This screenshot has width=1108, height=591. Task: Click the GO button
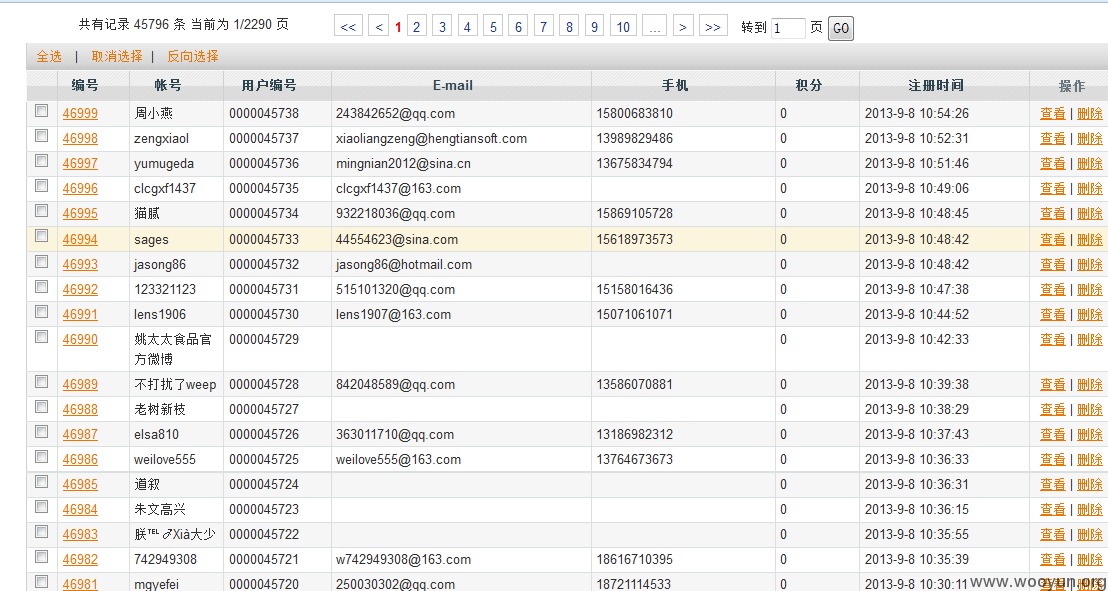tap(840, 29)
